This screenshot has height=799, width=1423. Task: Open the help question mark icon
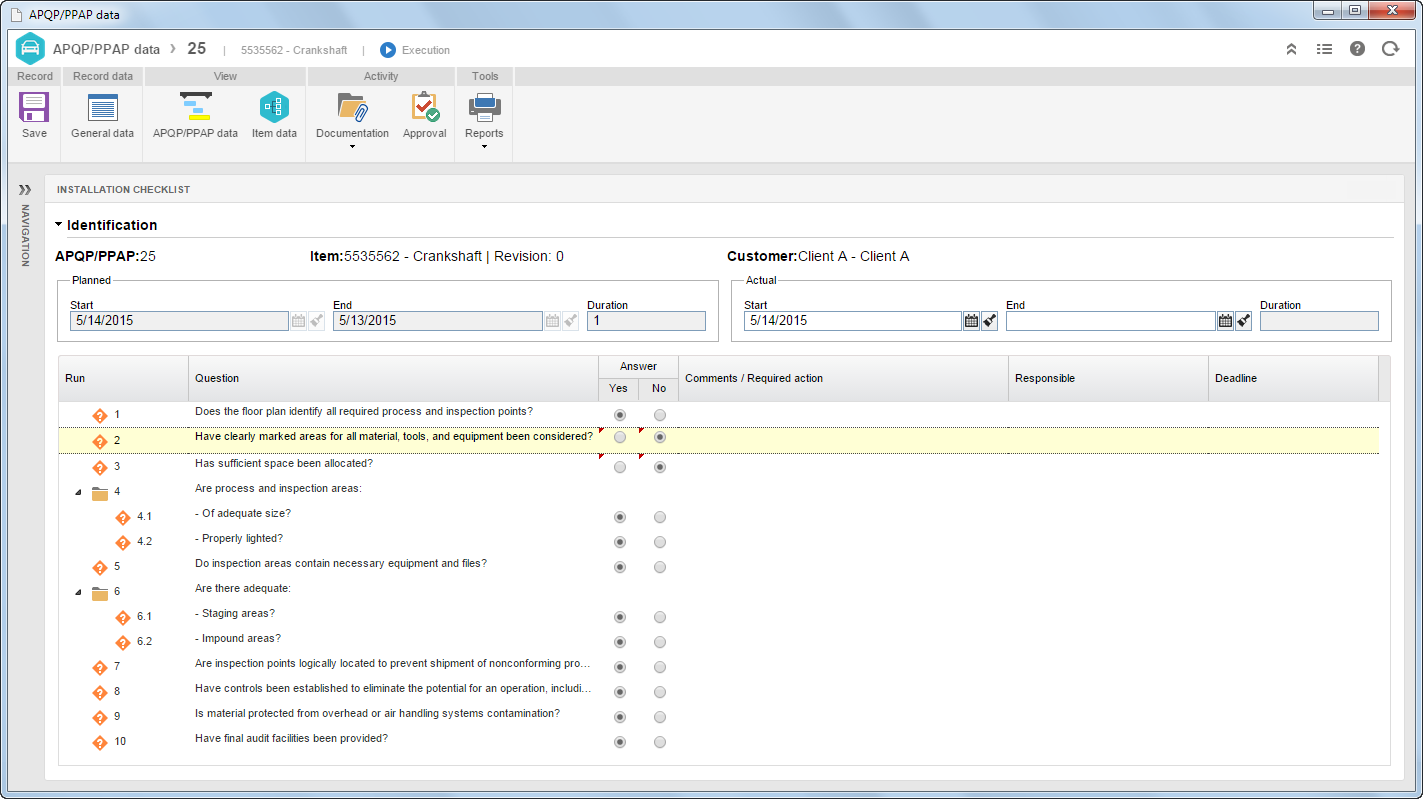1357,49
